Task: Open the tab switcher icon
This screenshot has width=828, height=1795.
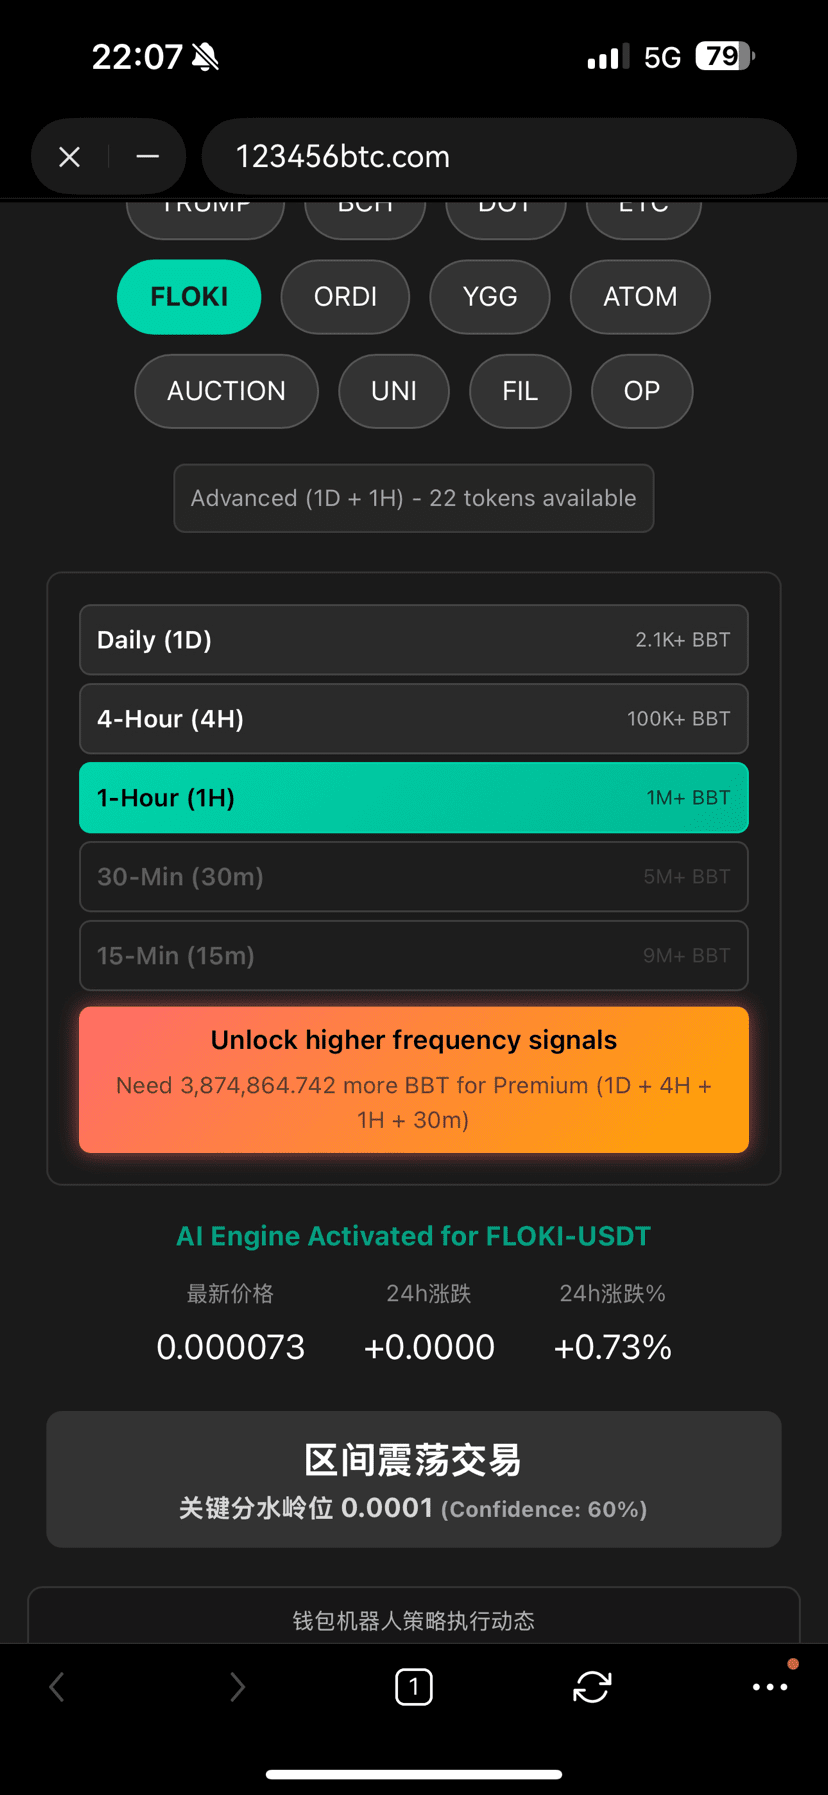Action: [414, 1687]
